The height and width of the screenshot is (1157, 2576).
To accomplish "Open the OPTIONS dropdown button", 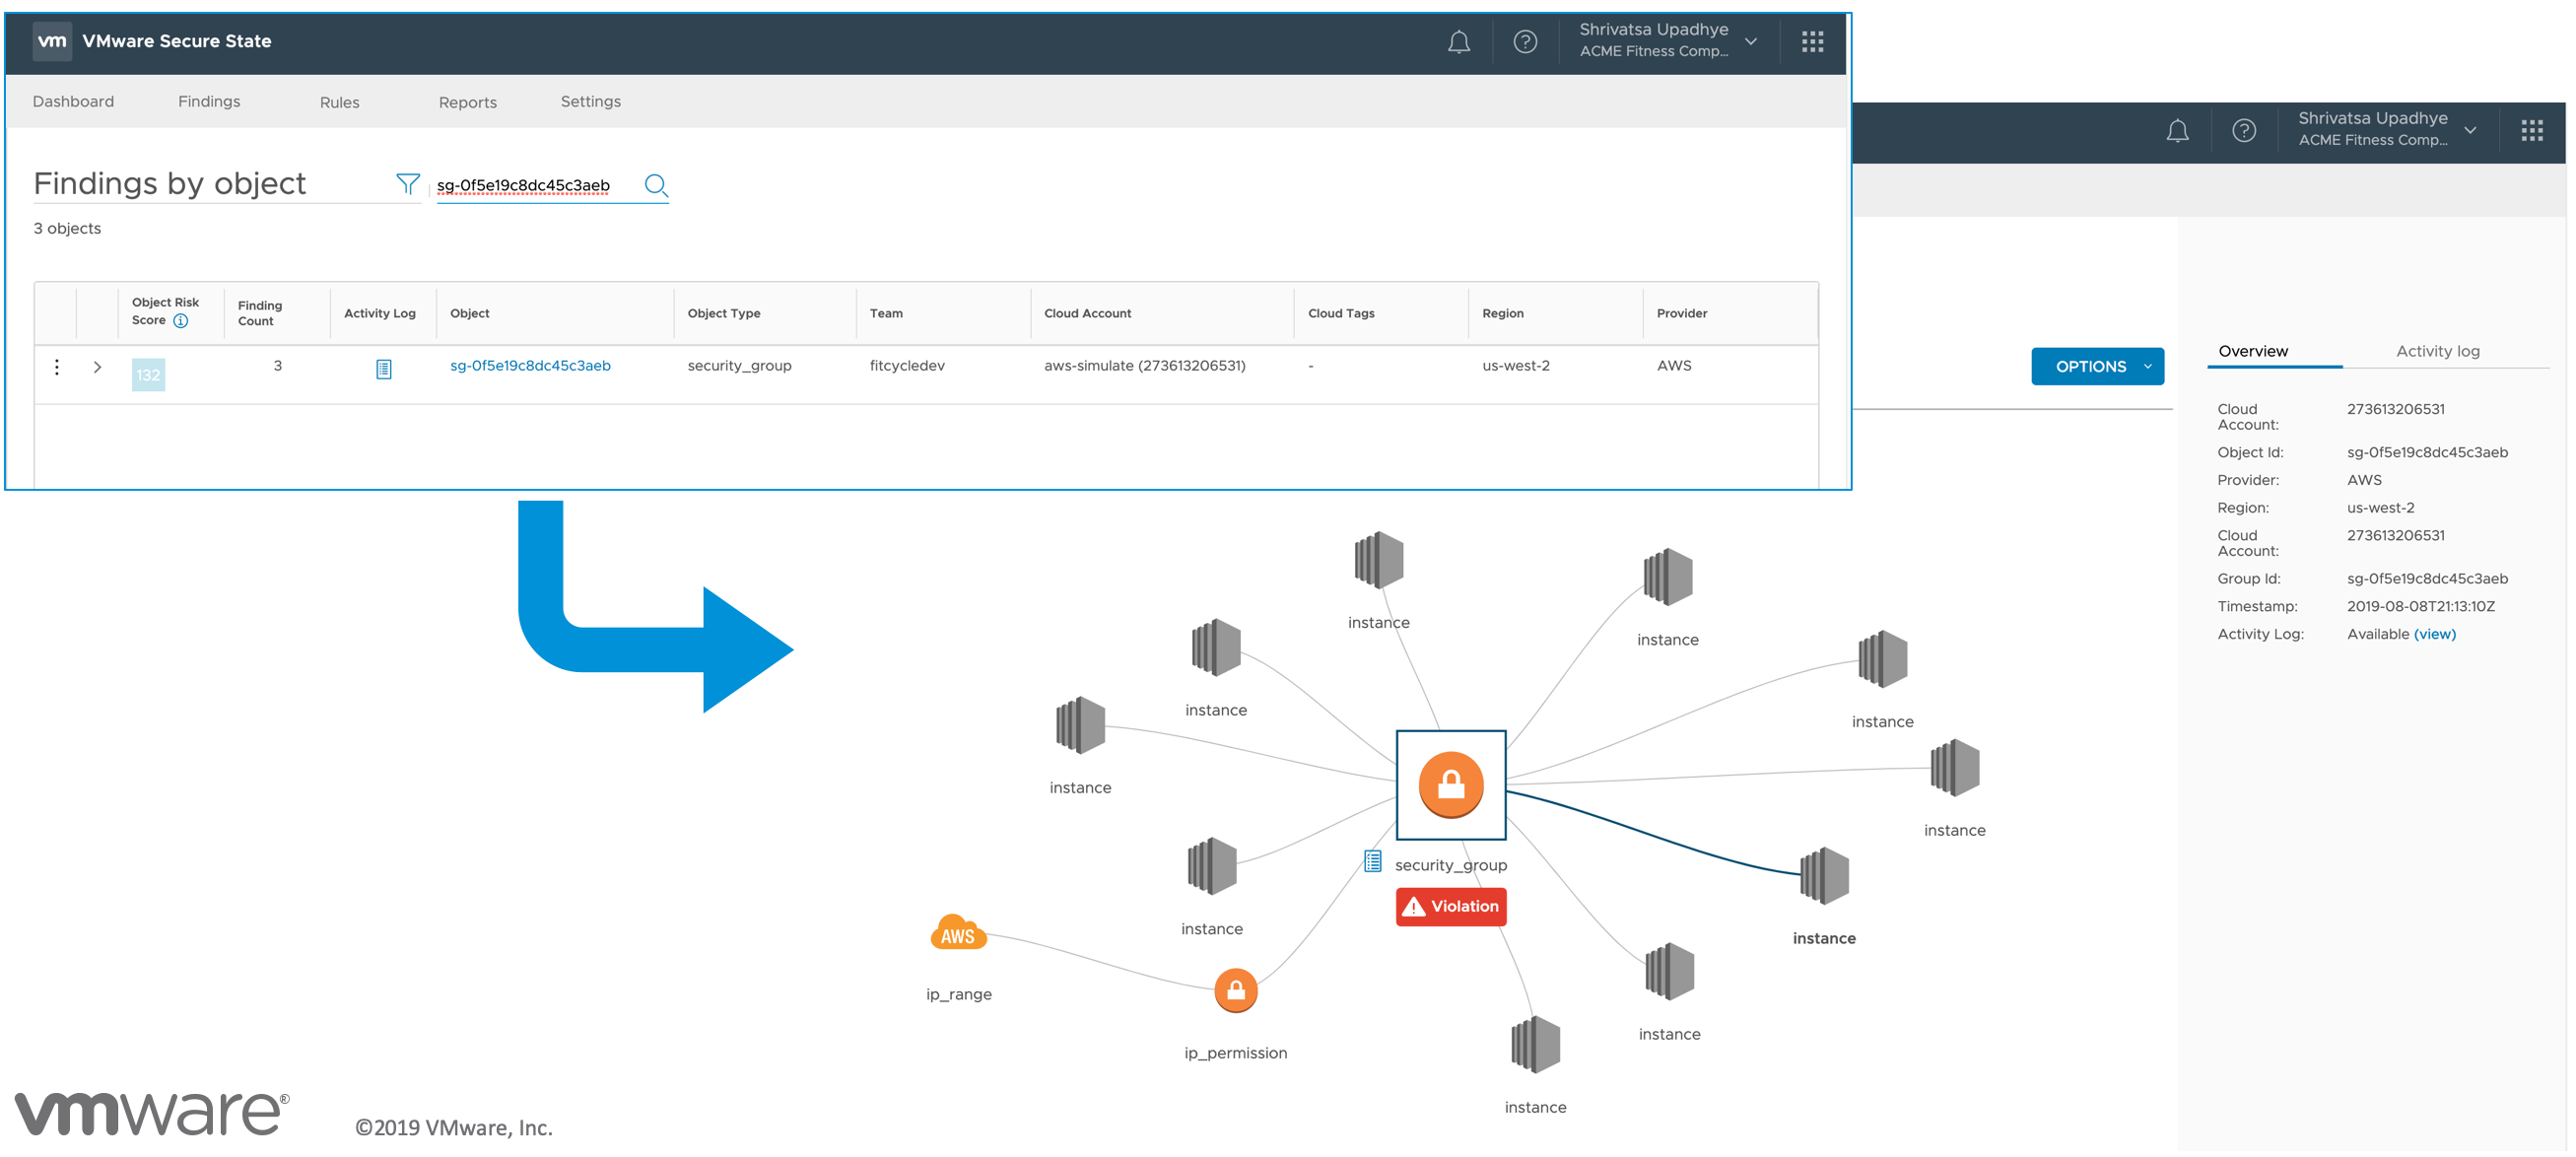I will pyautogui.click(x=2097, y=367).
